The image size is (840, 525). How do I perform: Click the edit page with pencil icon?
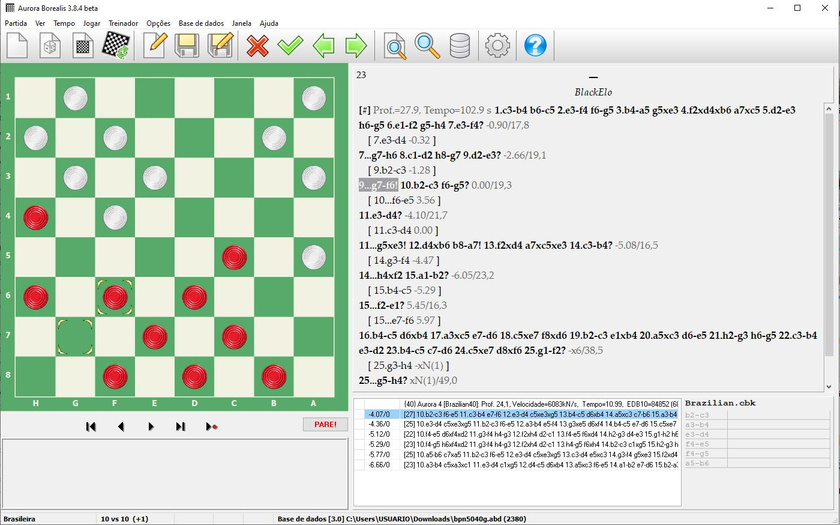155,45
